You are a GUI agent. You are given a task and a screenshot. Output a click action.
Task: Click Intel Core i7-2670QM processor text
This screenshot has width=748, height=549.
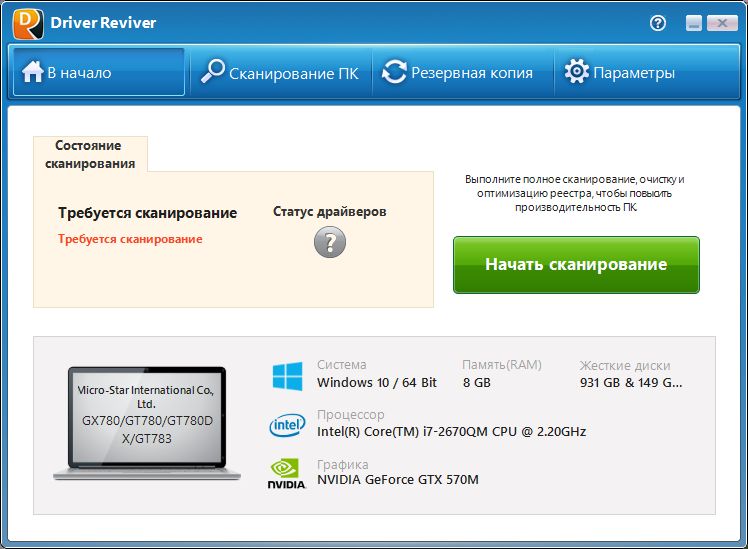tap(451, 432)
